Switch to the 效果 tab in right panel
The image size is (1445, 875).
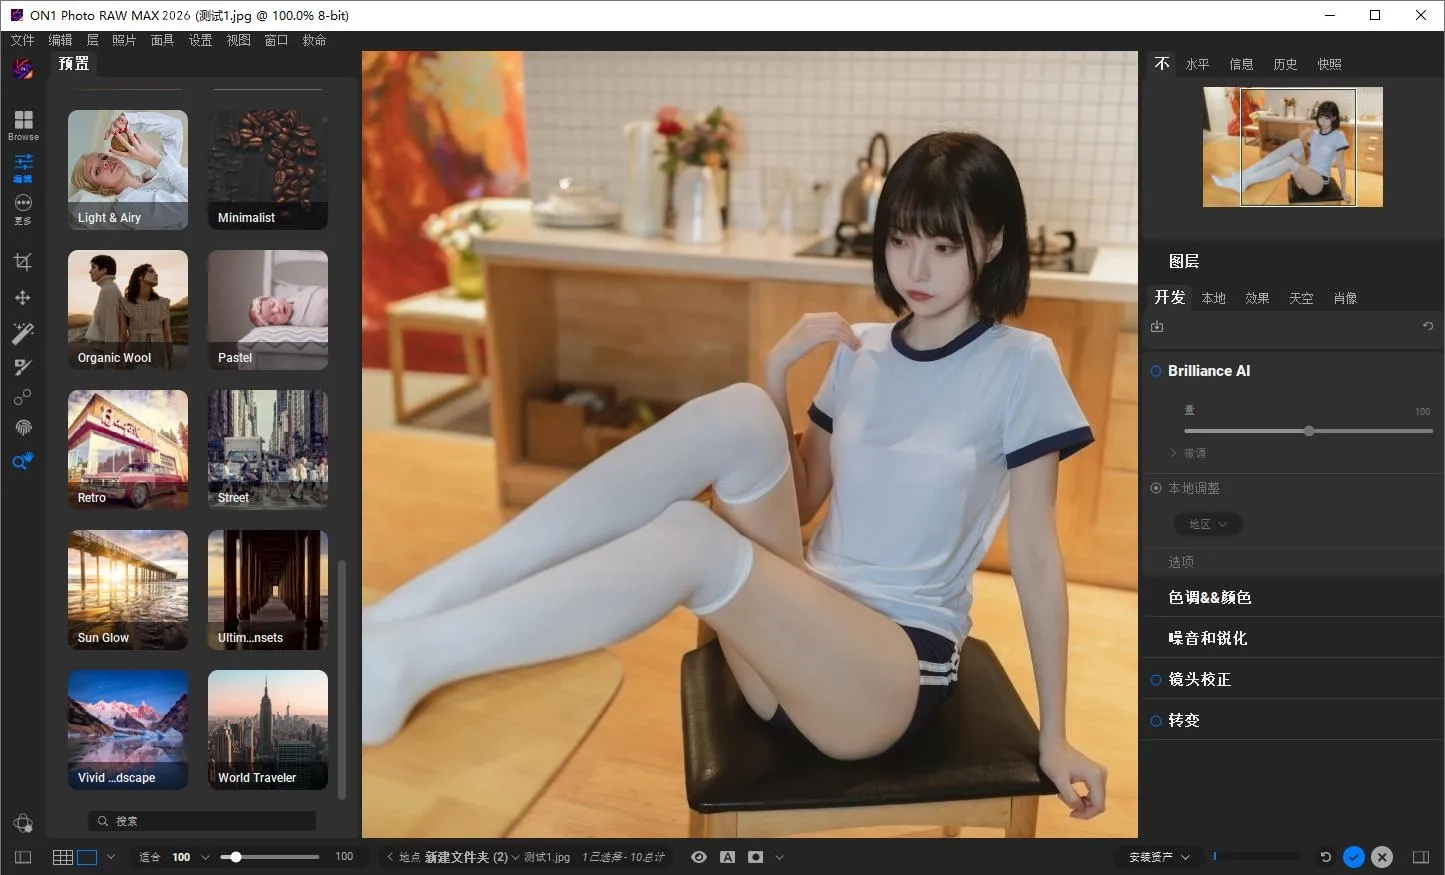pos(1257,297)
